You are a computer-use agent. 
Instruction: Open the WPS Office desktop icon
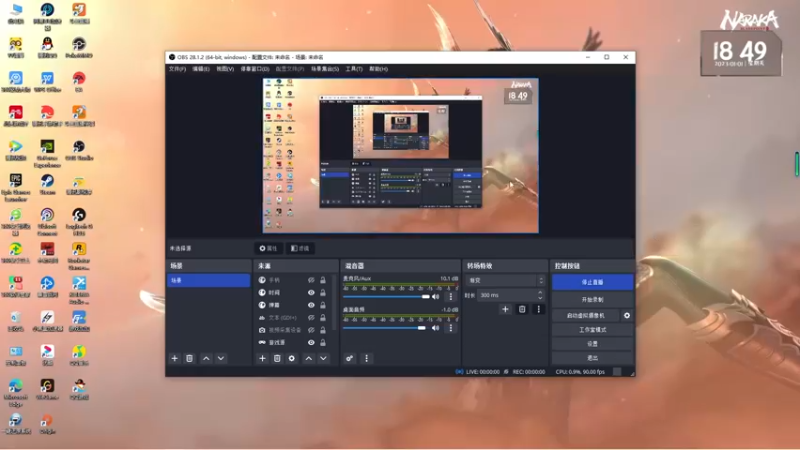[x=47, y=82]
